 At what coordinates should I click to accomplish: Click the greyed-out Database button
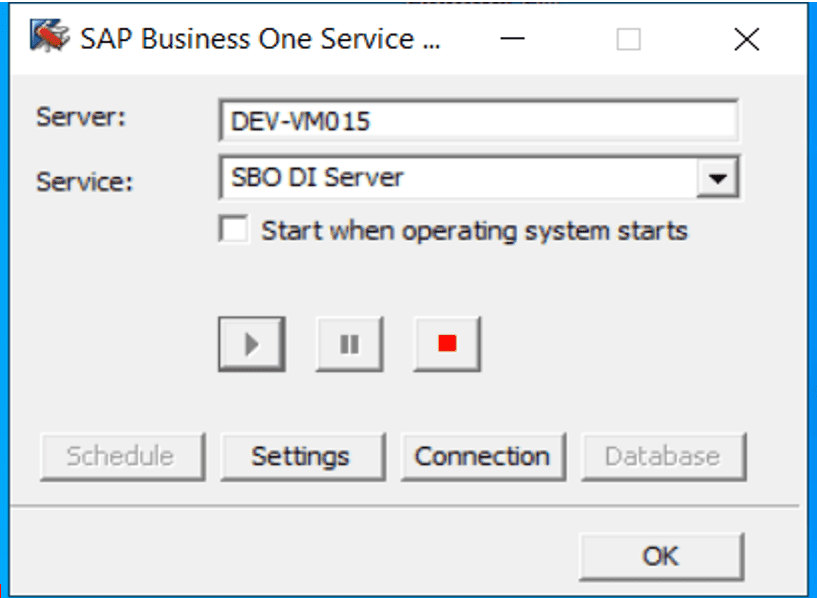point(662,457)
